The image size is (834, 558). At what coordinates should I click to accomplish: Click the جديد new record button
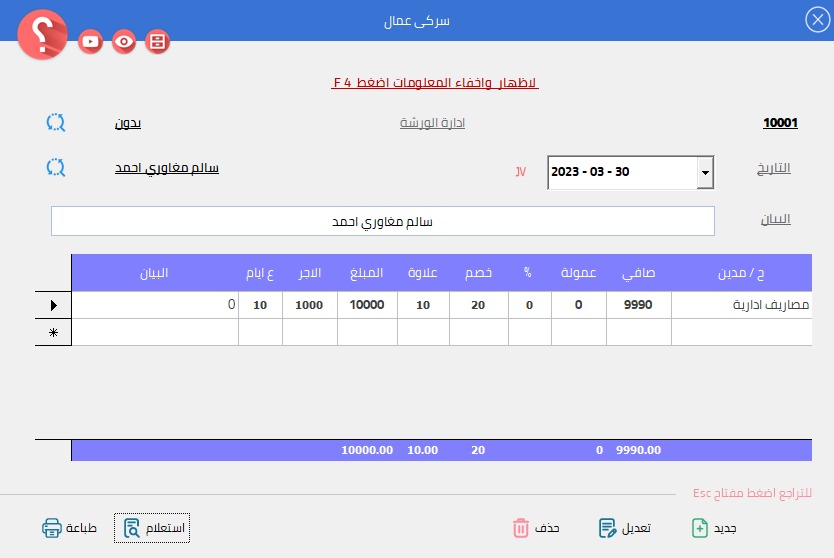click(715, 528)
